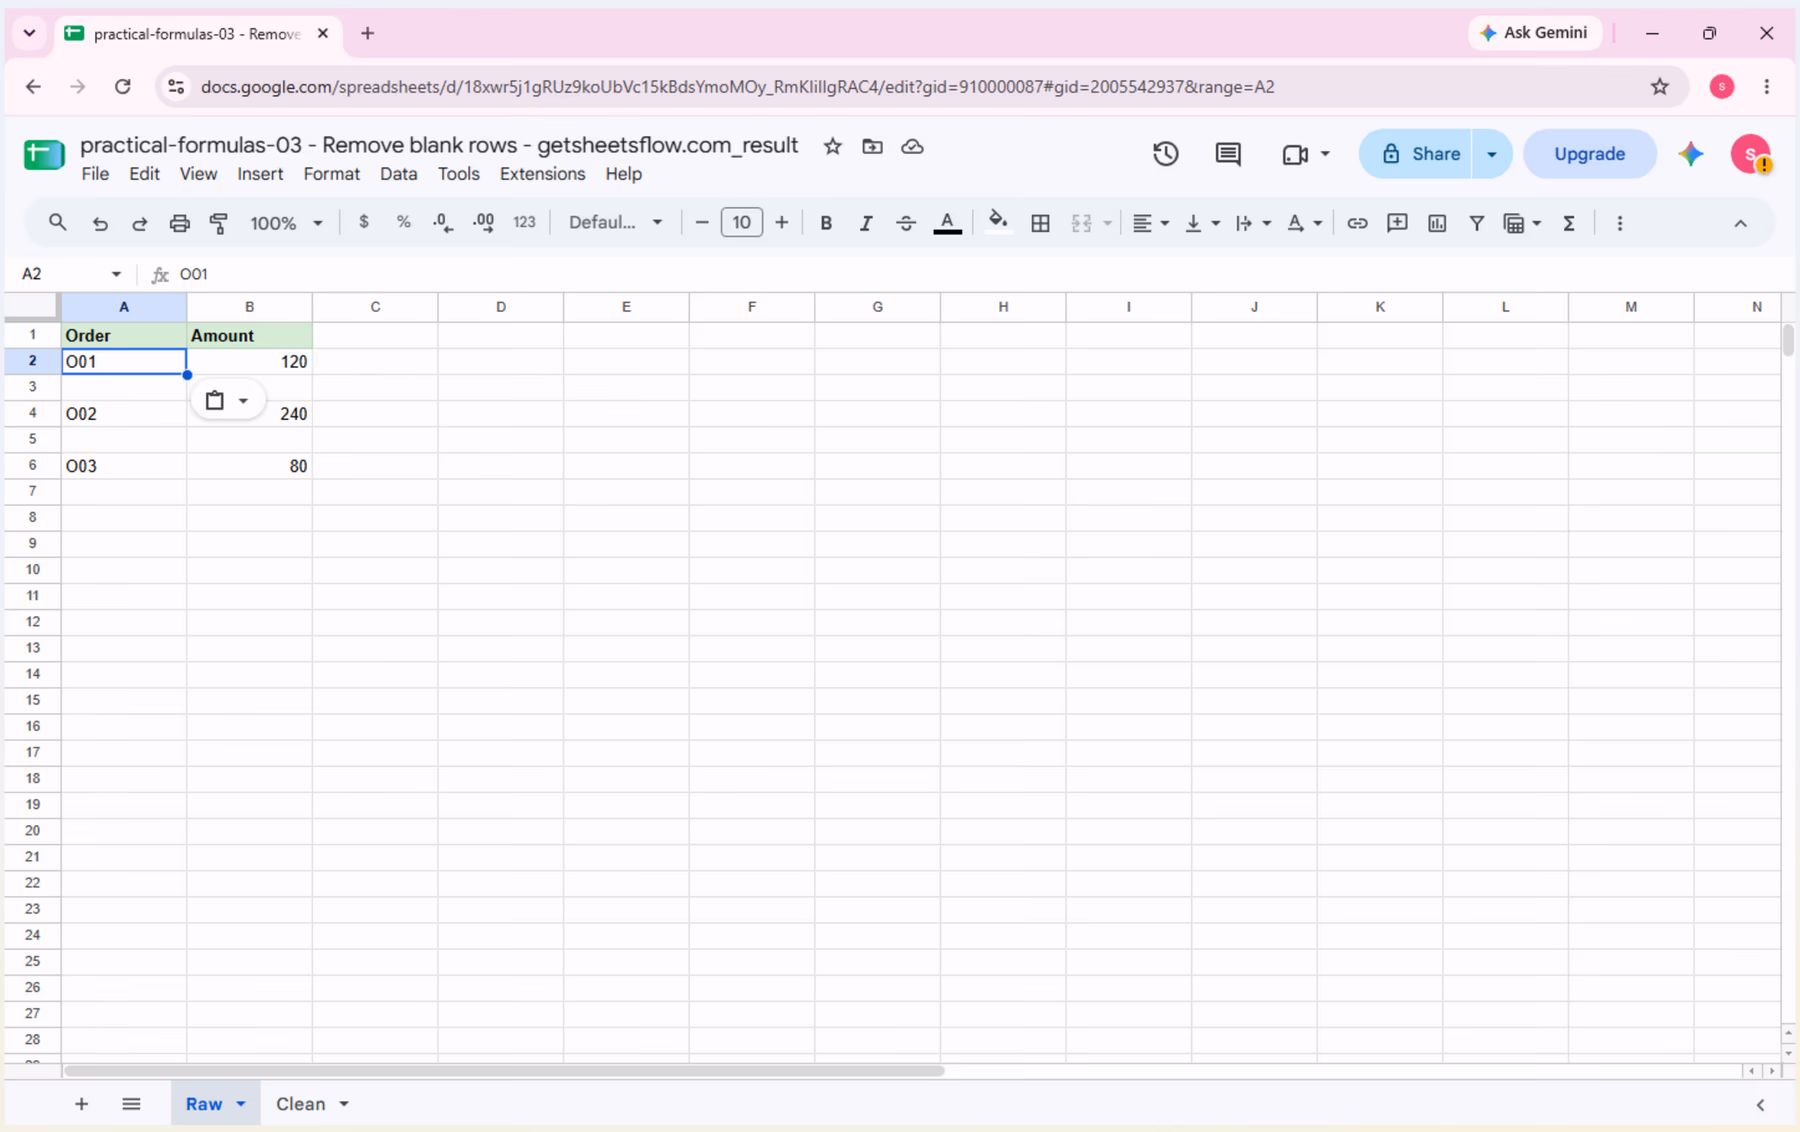Image resolution: width=1800 pixels, height=1132 pixels.
Task: Add a new sheet
Action: coord(81,1104)
